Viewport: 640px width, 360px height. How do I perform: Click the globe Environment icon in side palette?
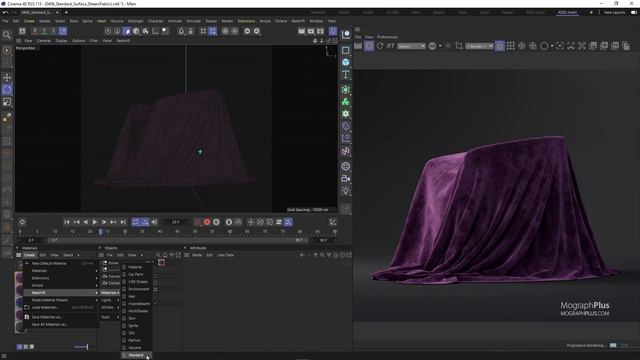[x=346, y=167]
